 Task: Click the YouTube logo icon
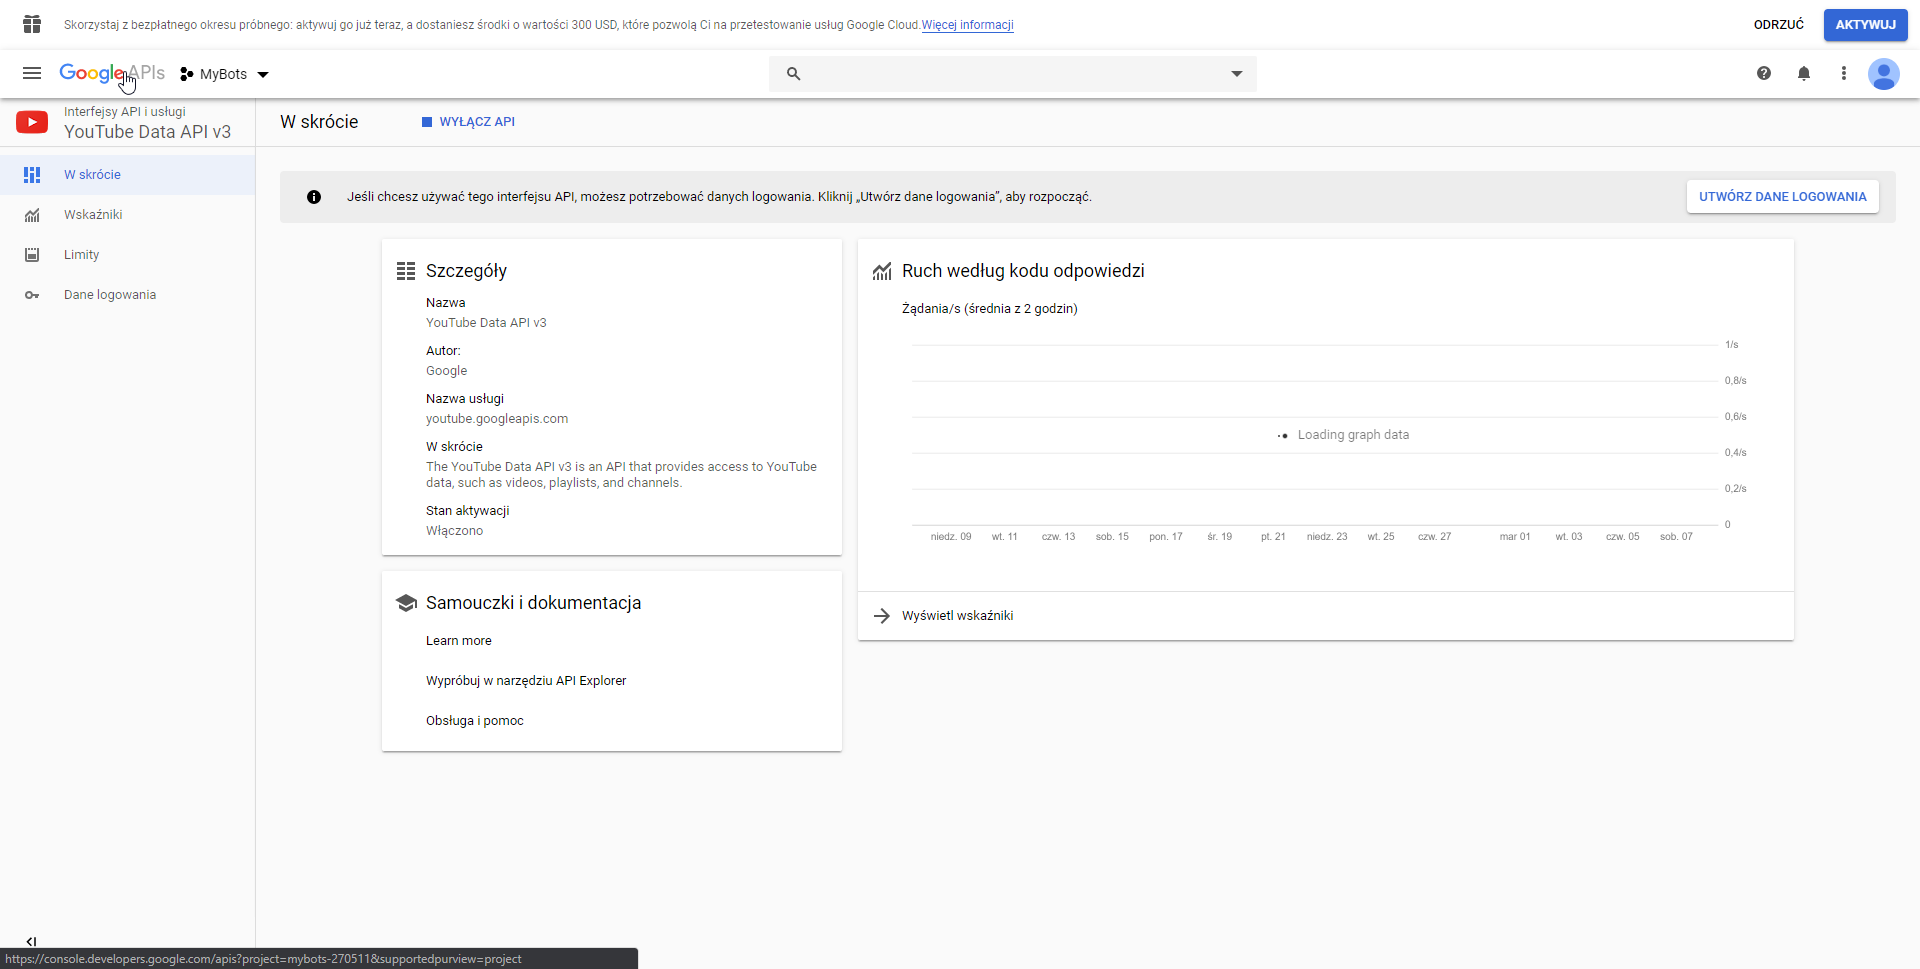(32, 122)
